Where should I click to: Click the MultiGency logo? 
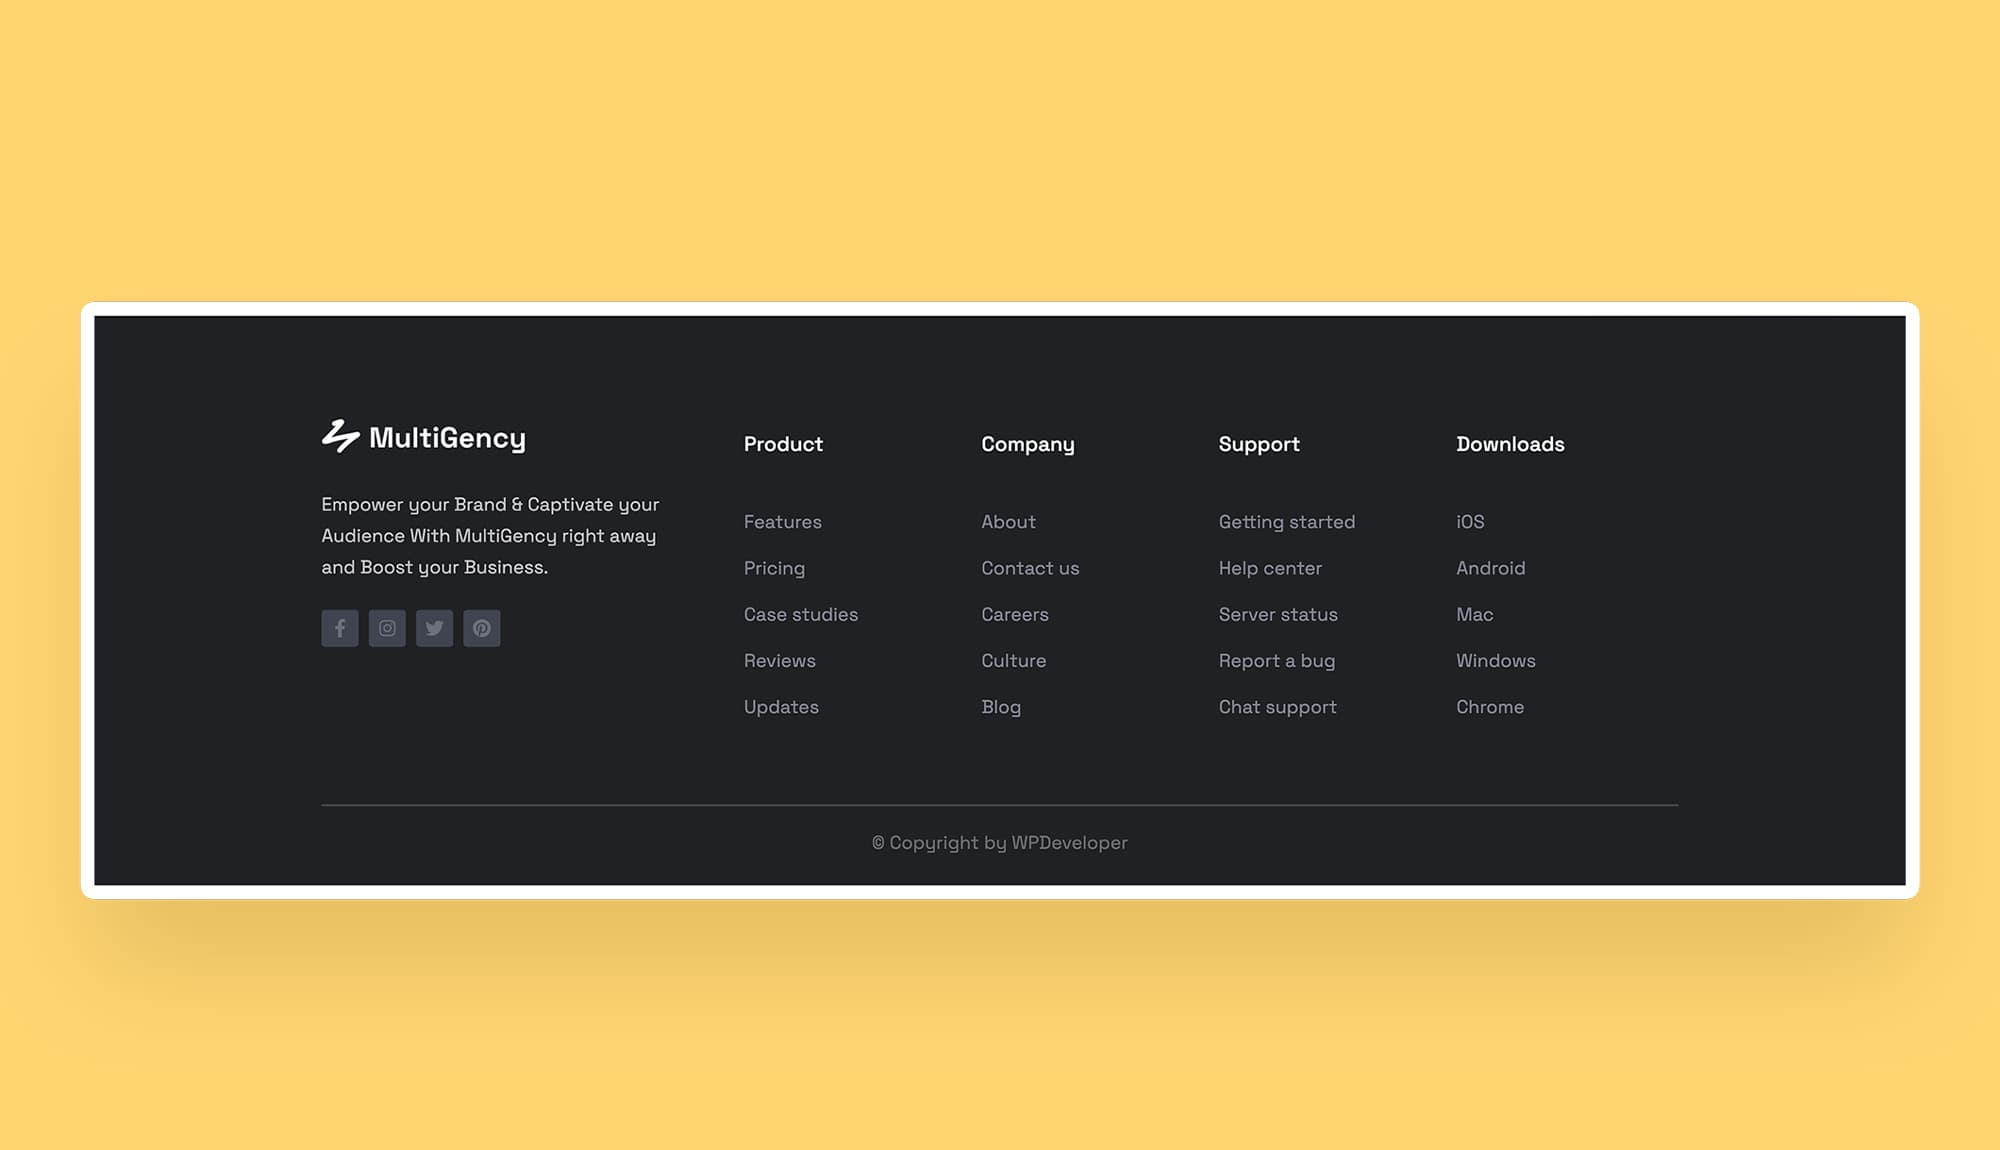[x=423, y=437]
